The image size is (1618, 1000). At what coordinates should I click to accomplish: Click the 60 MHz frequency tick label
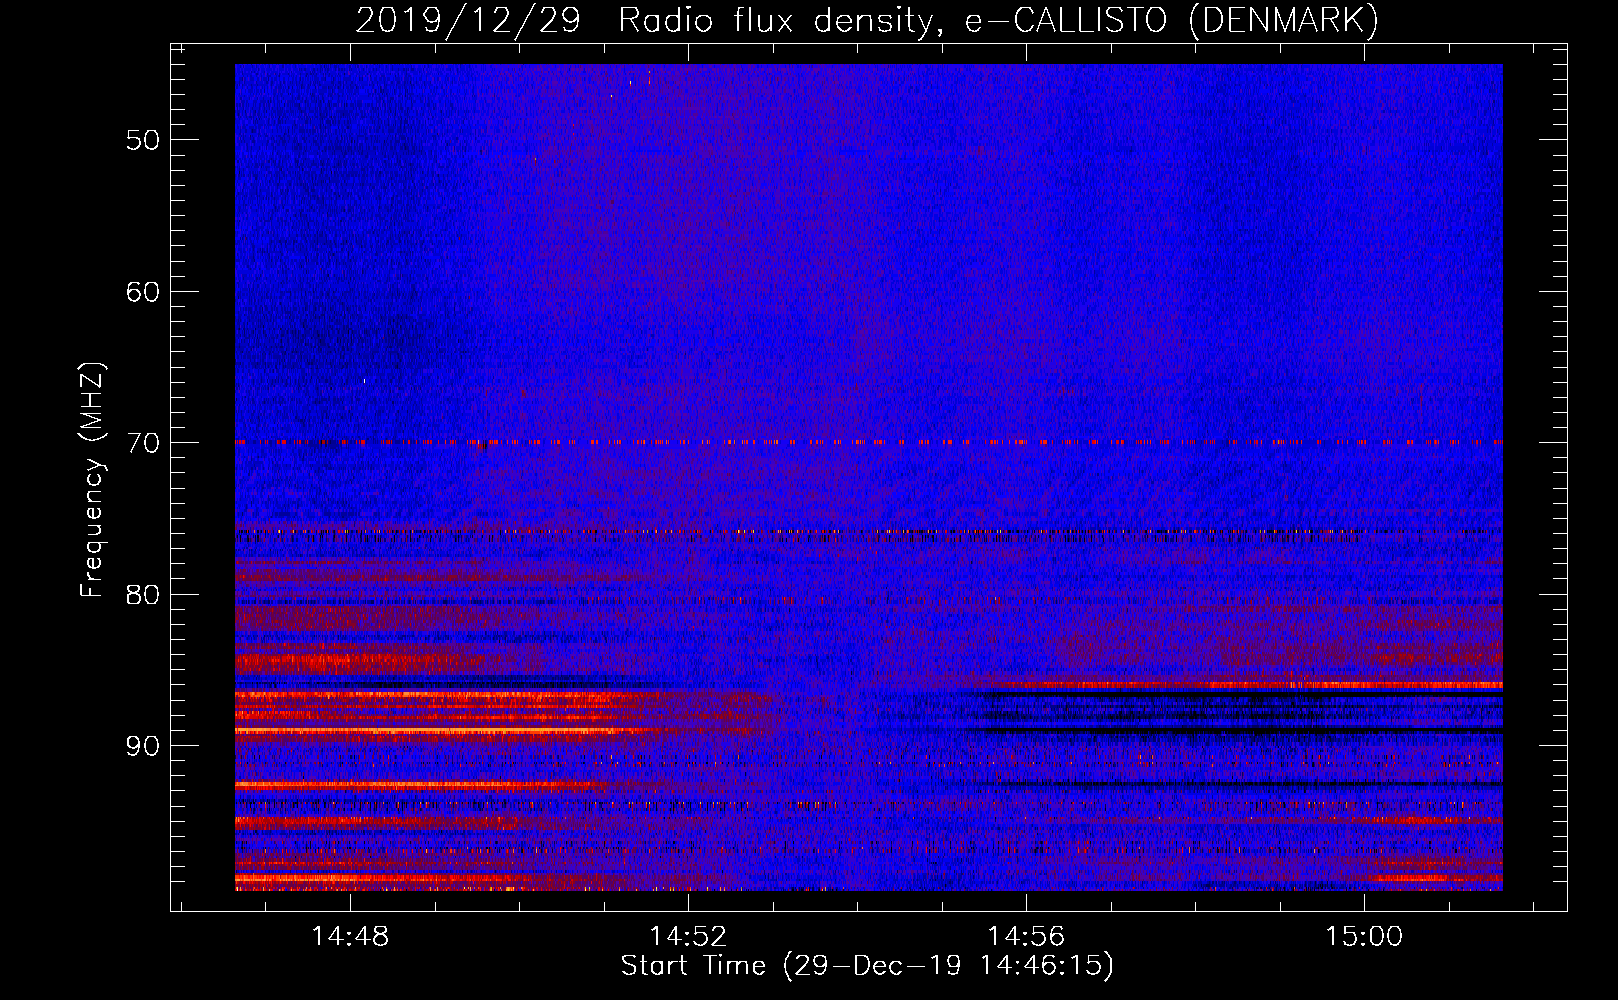point(143,292)
